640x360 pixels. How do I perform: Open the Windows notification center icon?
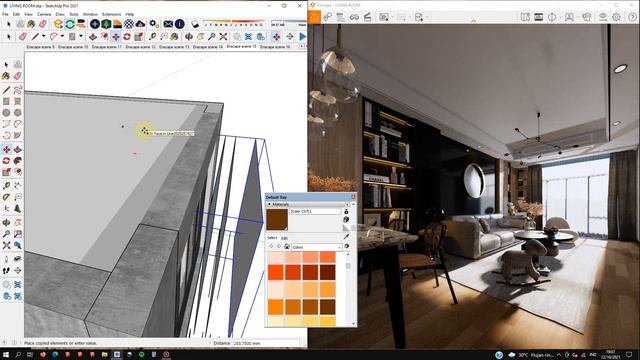tap(629, 355)
